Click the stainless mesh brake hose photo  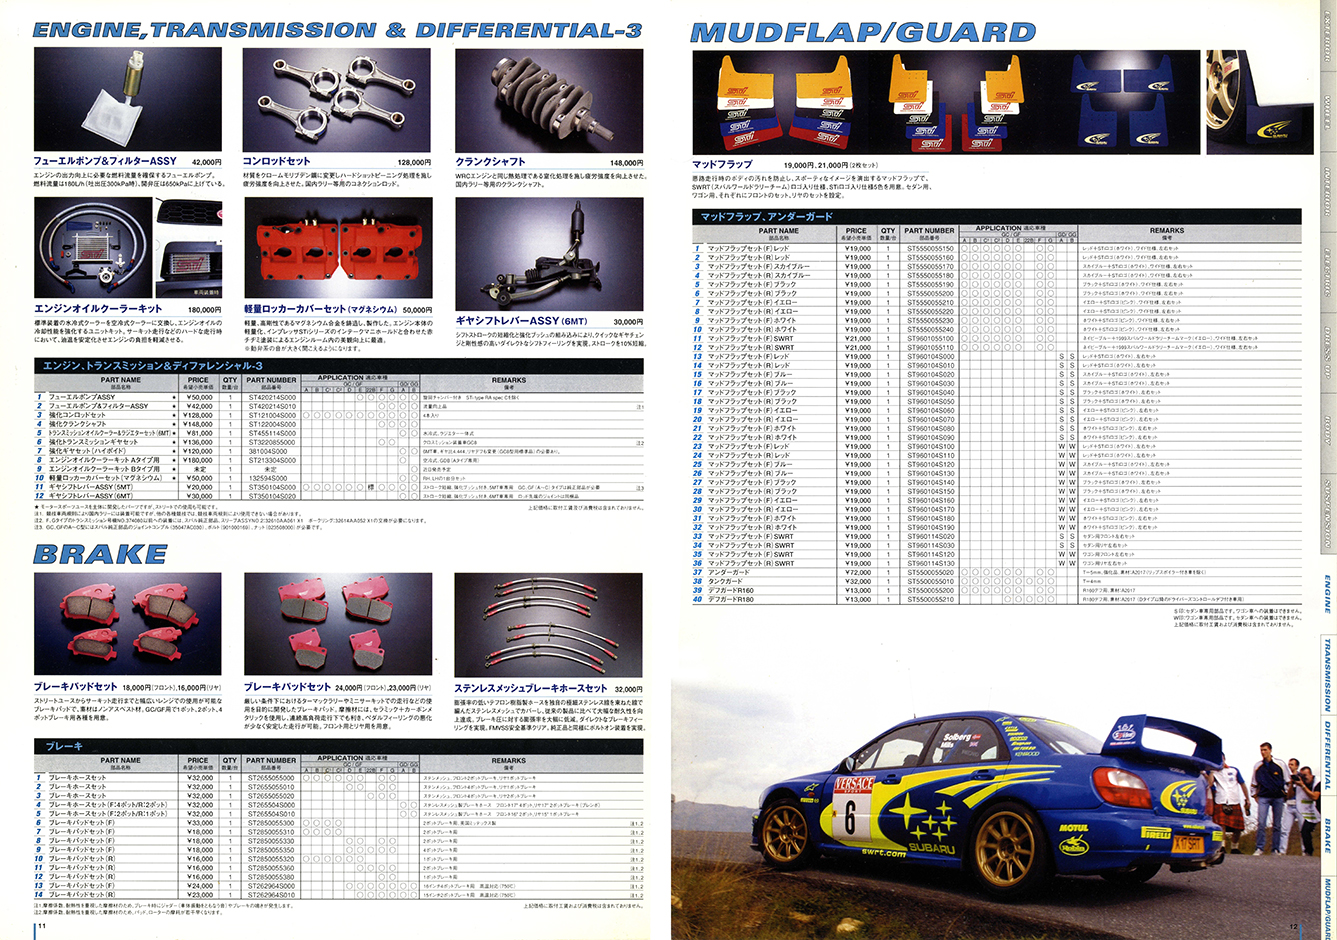(549, 625)
